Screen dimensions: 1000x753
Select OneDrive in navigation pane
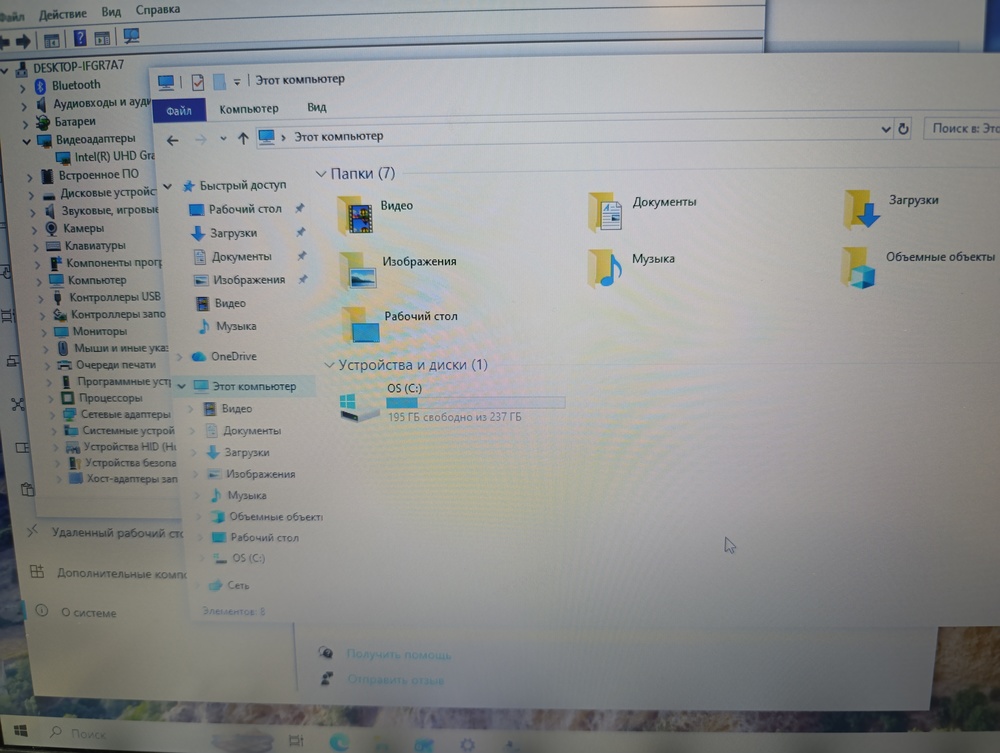[233, 357]
